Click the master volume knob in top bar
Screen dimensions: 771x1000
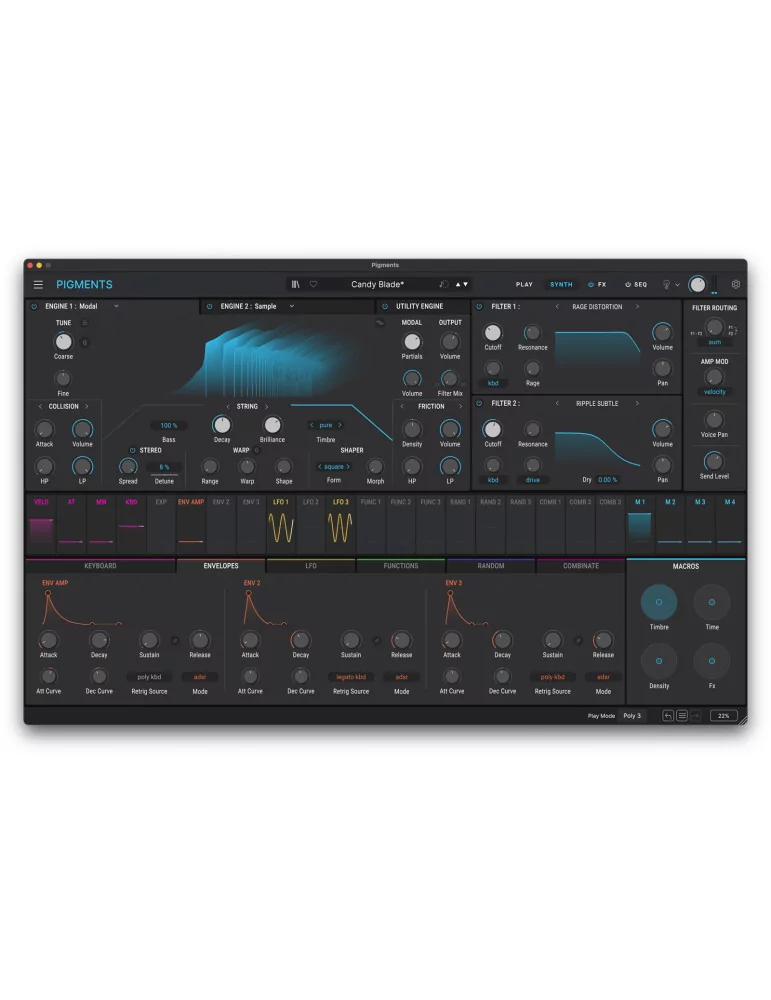[x=697, y=284]
